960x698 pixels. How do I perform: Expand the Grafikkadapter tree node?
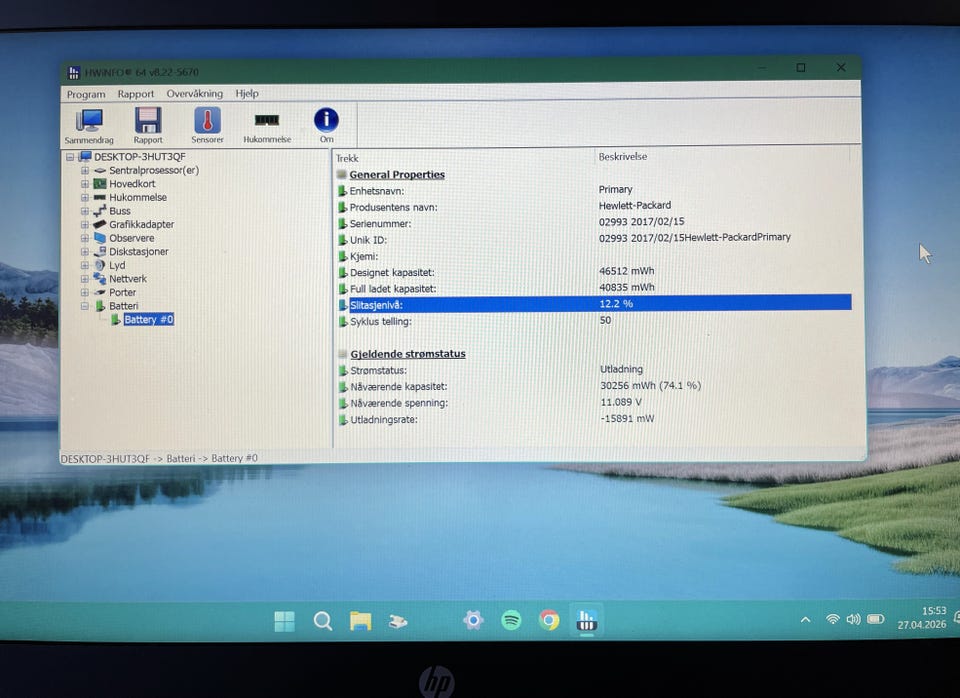click(84, 224)
